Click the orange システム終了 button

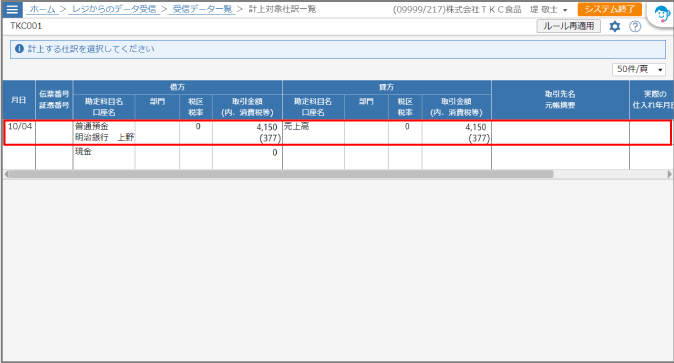(610, 9)
